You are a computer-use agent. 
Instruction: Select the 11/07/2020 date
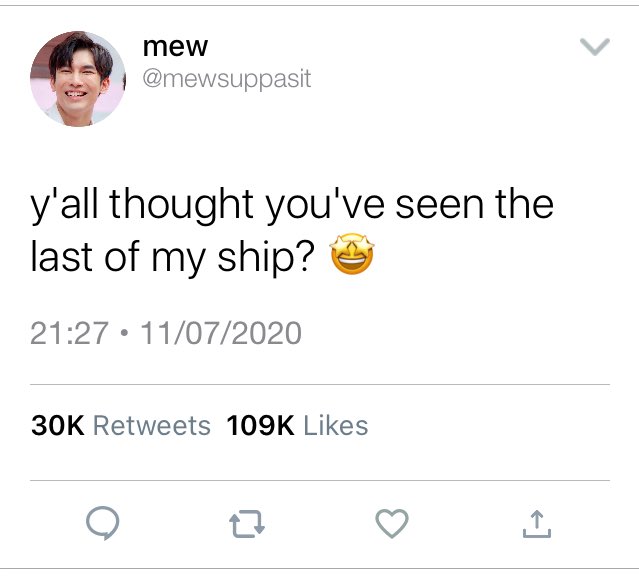pos(220,333)
